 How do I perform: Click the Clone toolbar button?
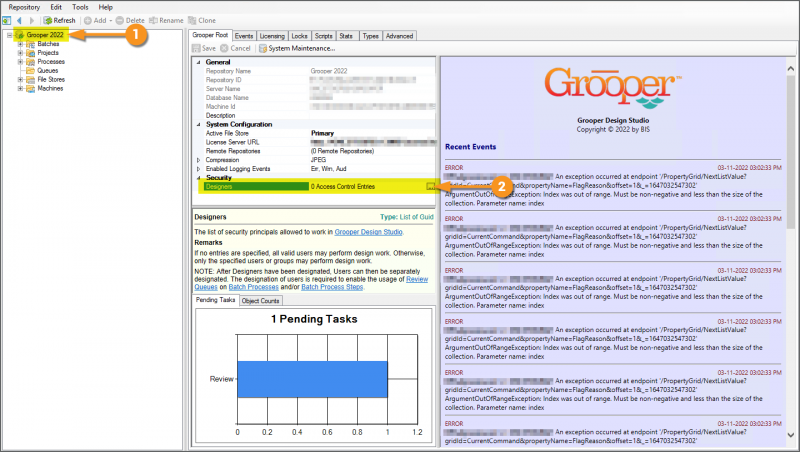tap(202, 20)
